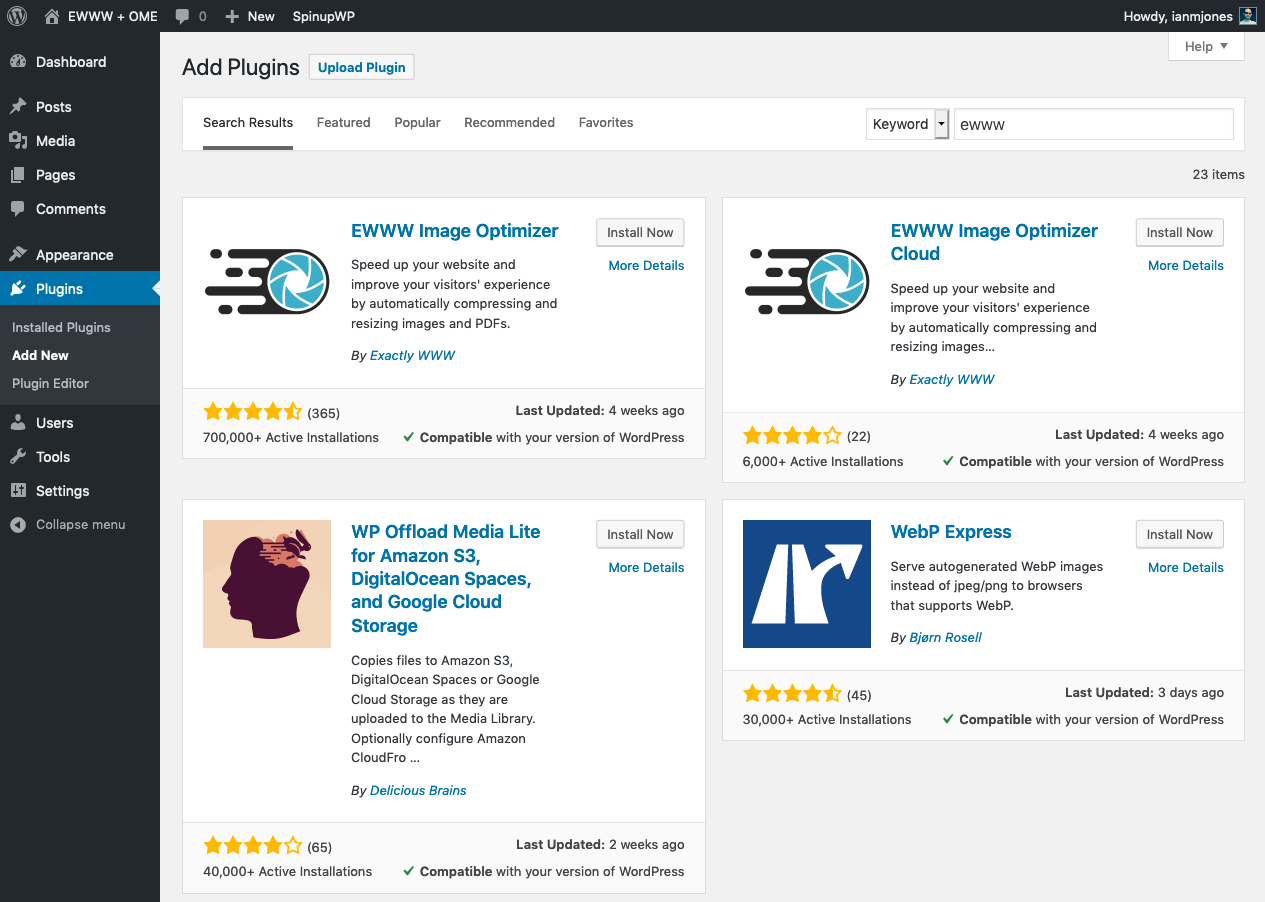Viewport: 1265px width, 902px height.
Task: Click the 30,000+ Active Installations text
Action: pyautogui.click(x=827, y=719)
